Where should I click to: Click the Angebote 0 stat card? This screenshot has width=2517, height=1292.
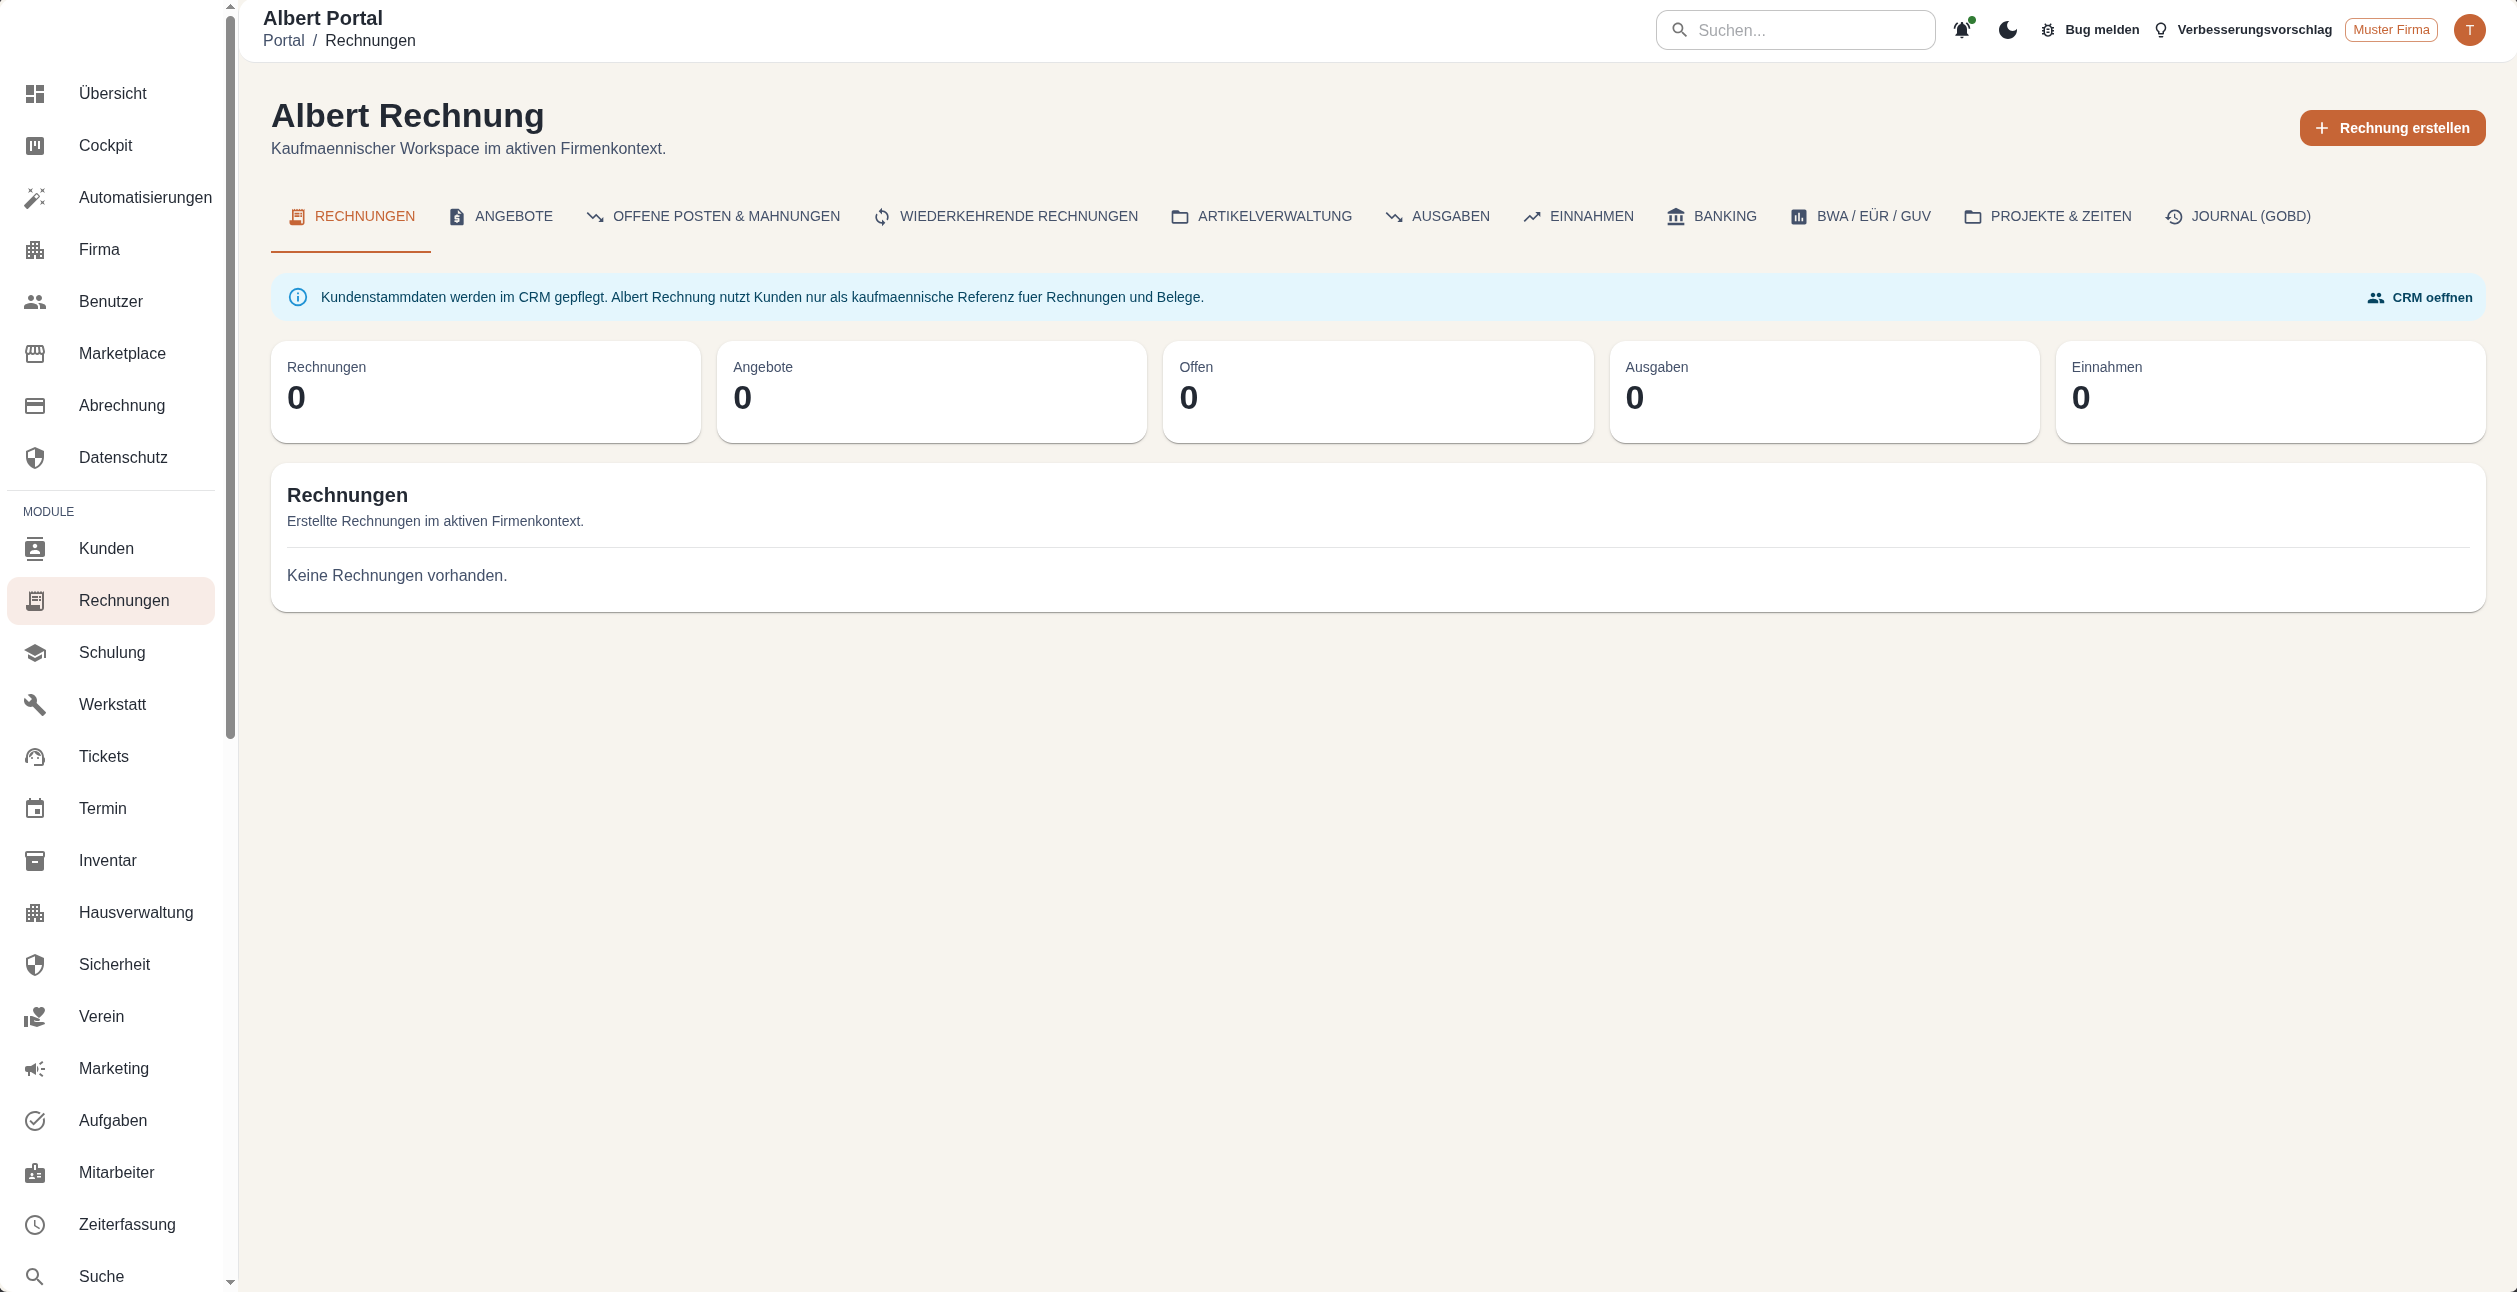point(932,392)
